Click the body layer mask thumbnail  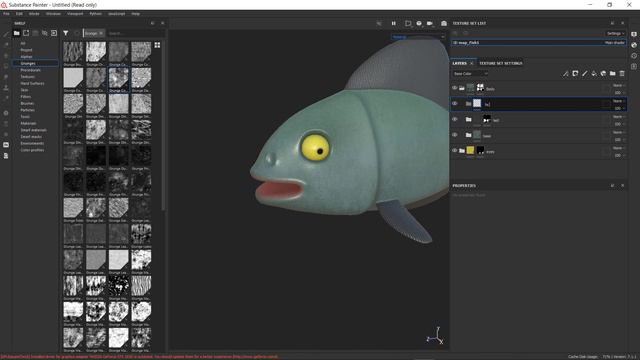pyautogui.click(x=480, y=88)
